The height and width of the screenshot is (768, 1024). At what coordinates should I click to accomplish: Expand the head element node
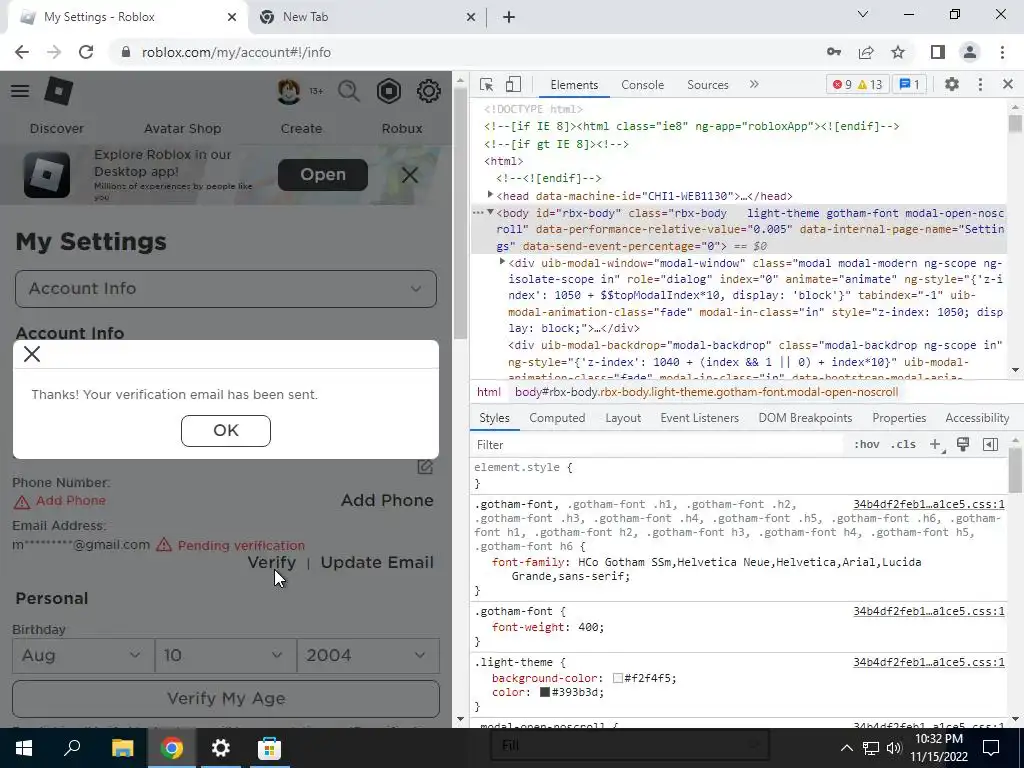click(490, 195)
